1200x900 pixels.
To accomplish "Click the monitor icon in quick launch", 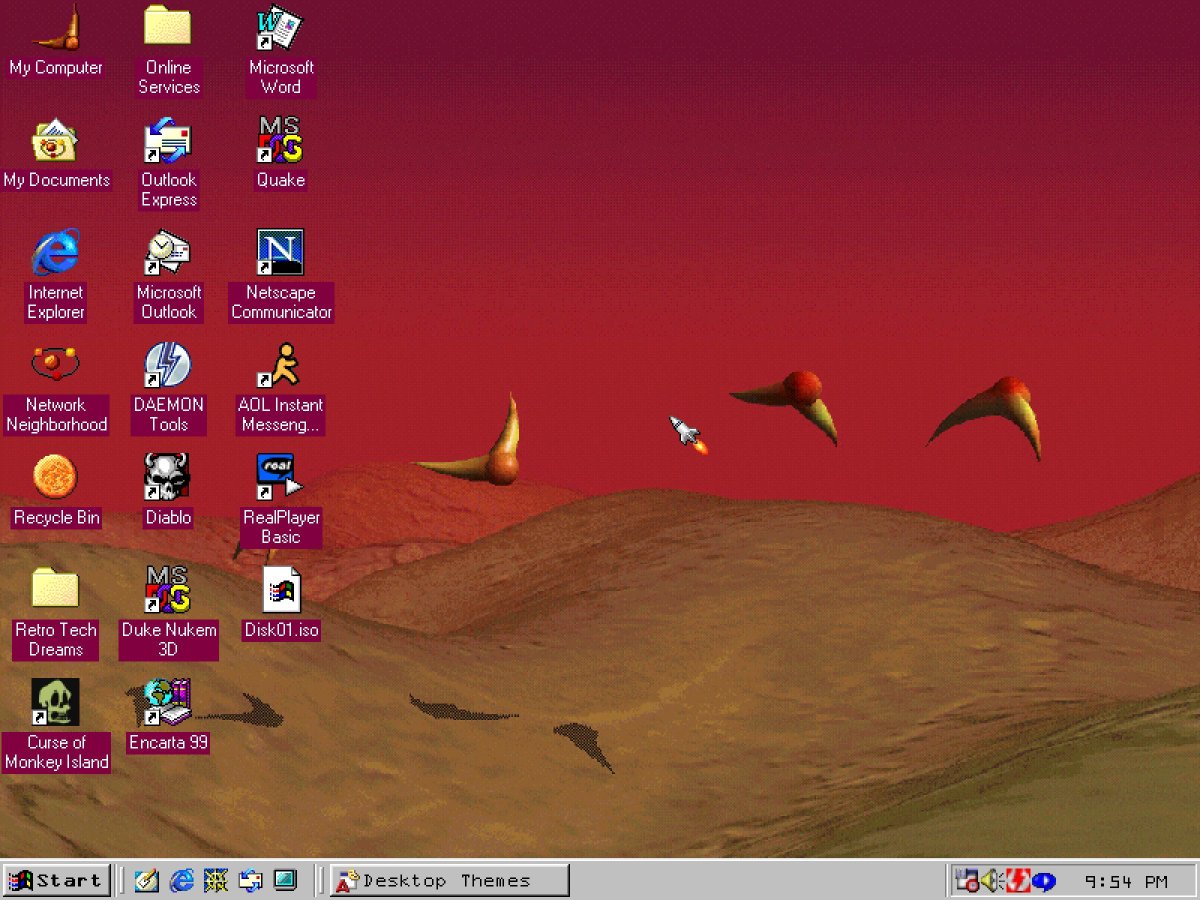I will pos(285,881).
